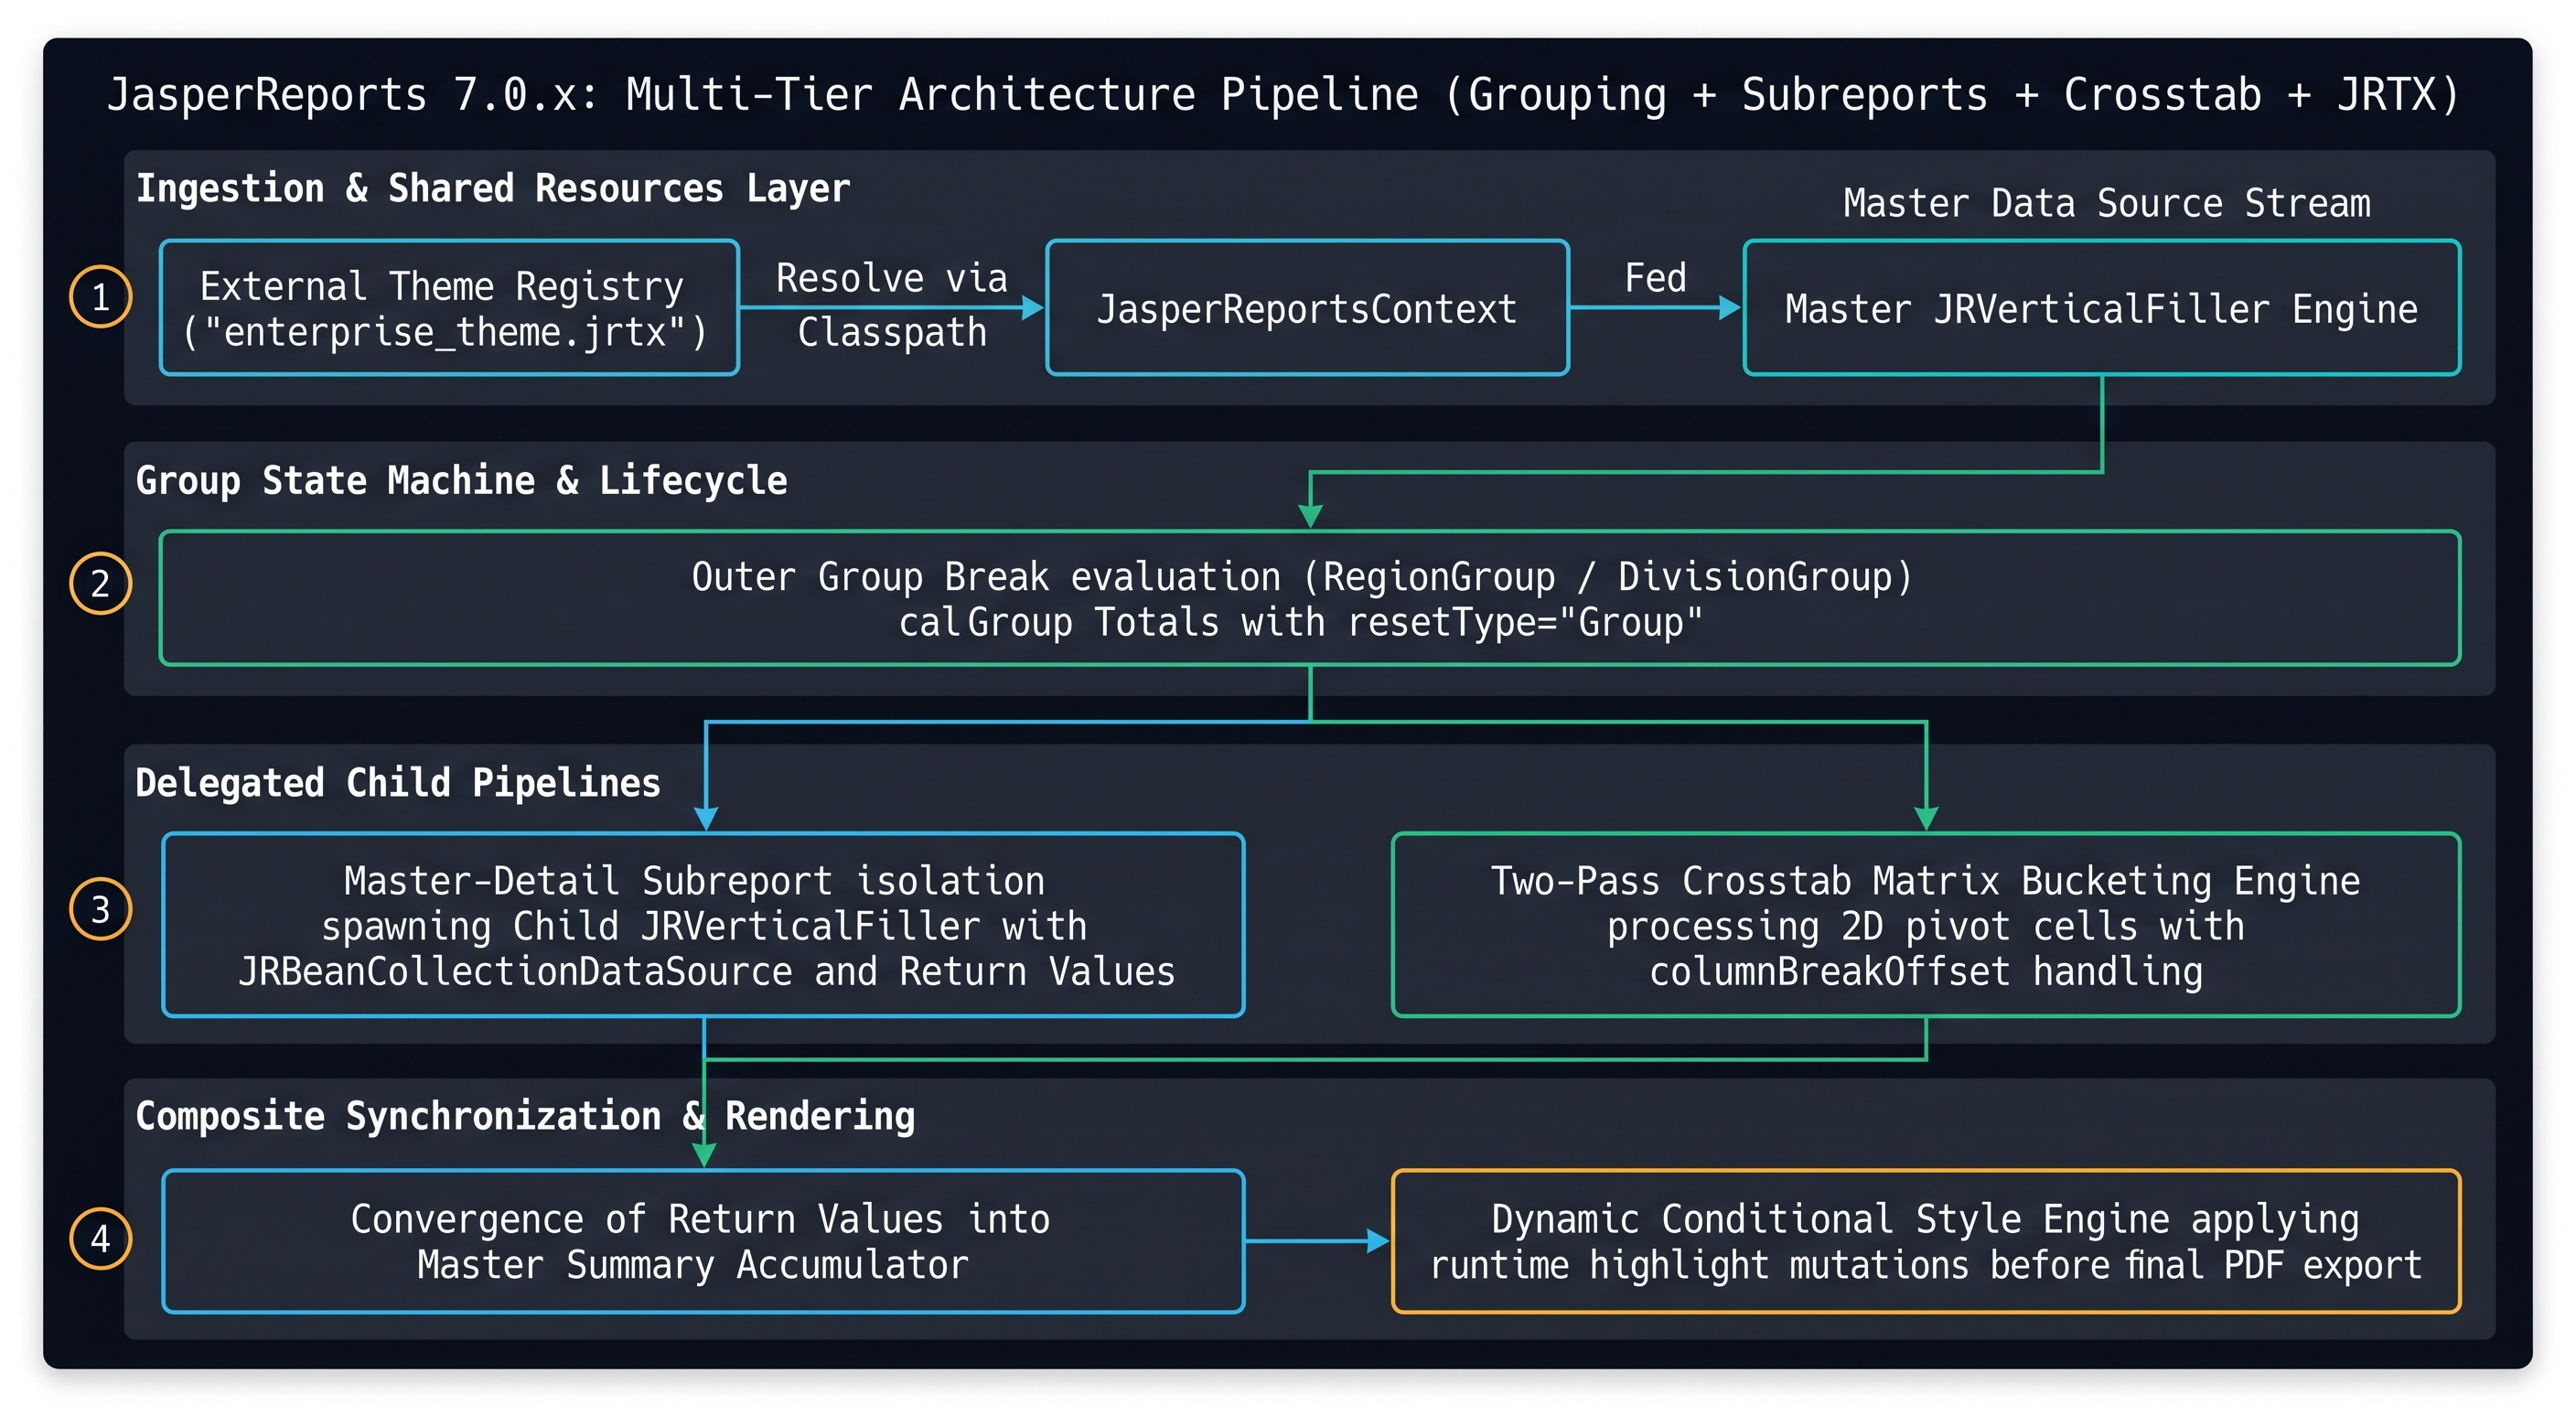Click the 'Delegated Child Pipelines' heading
This screenshot has width=2576, height=1405.
pos(398,782)
